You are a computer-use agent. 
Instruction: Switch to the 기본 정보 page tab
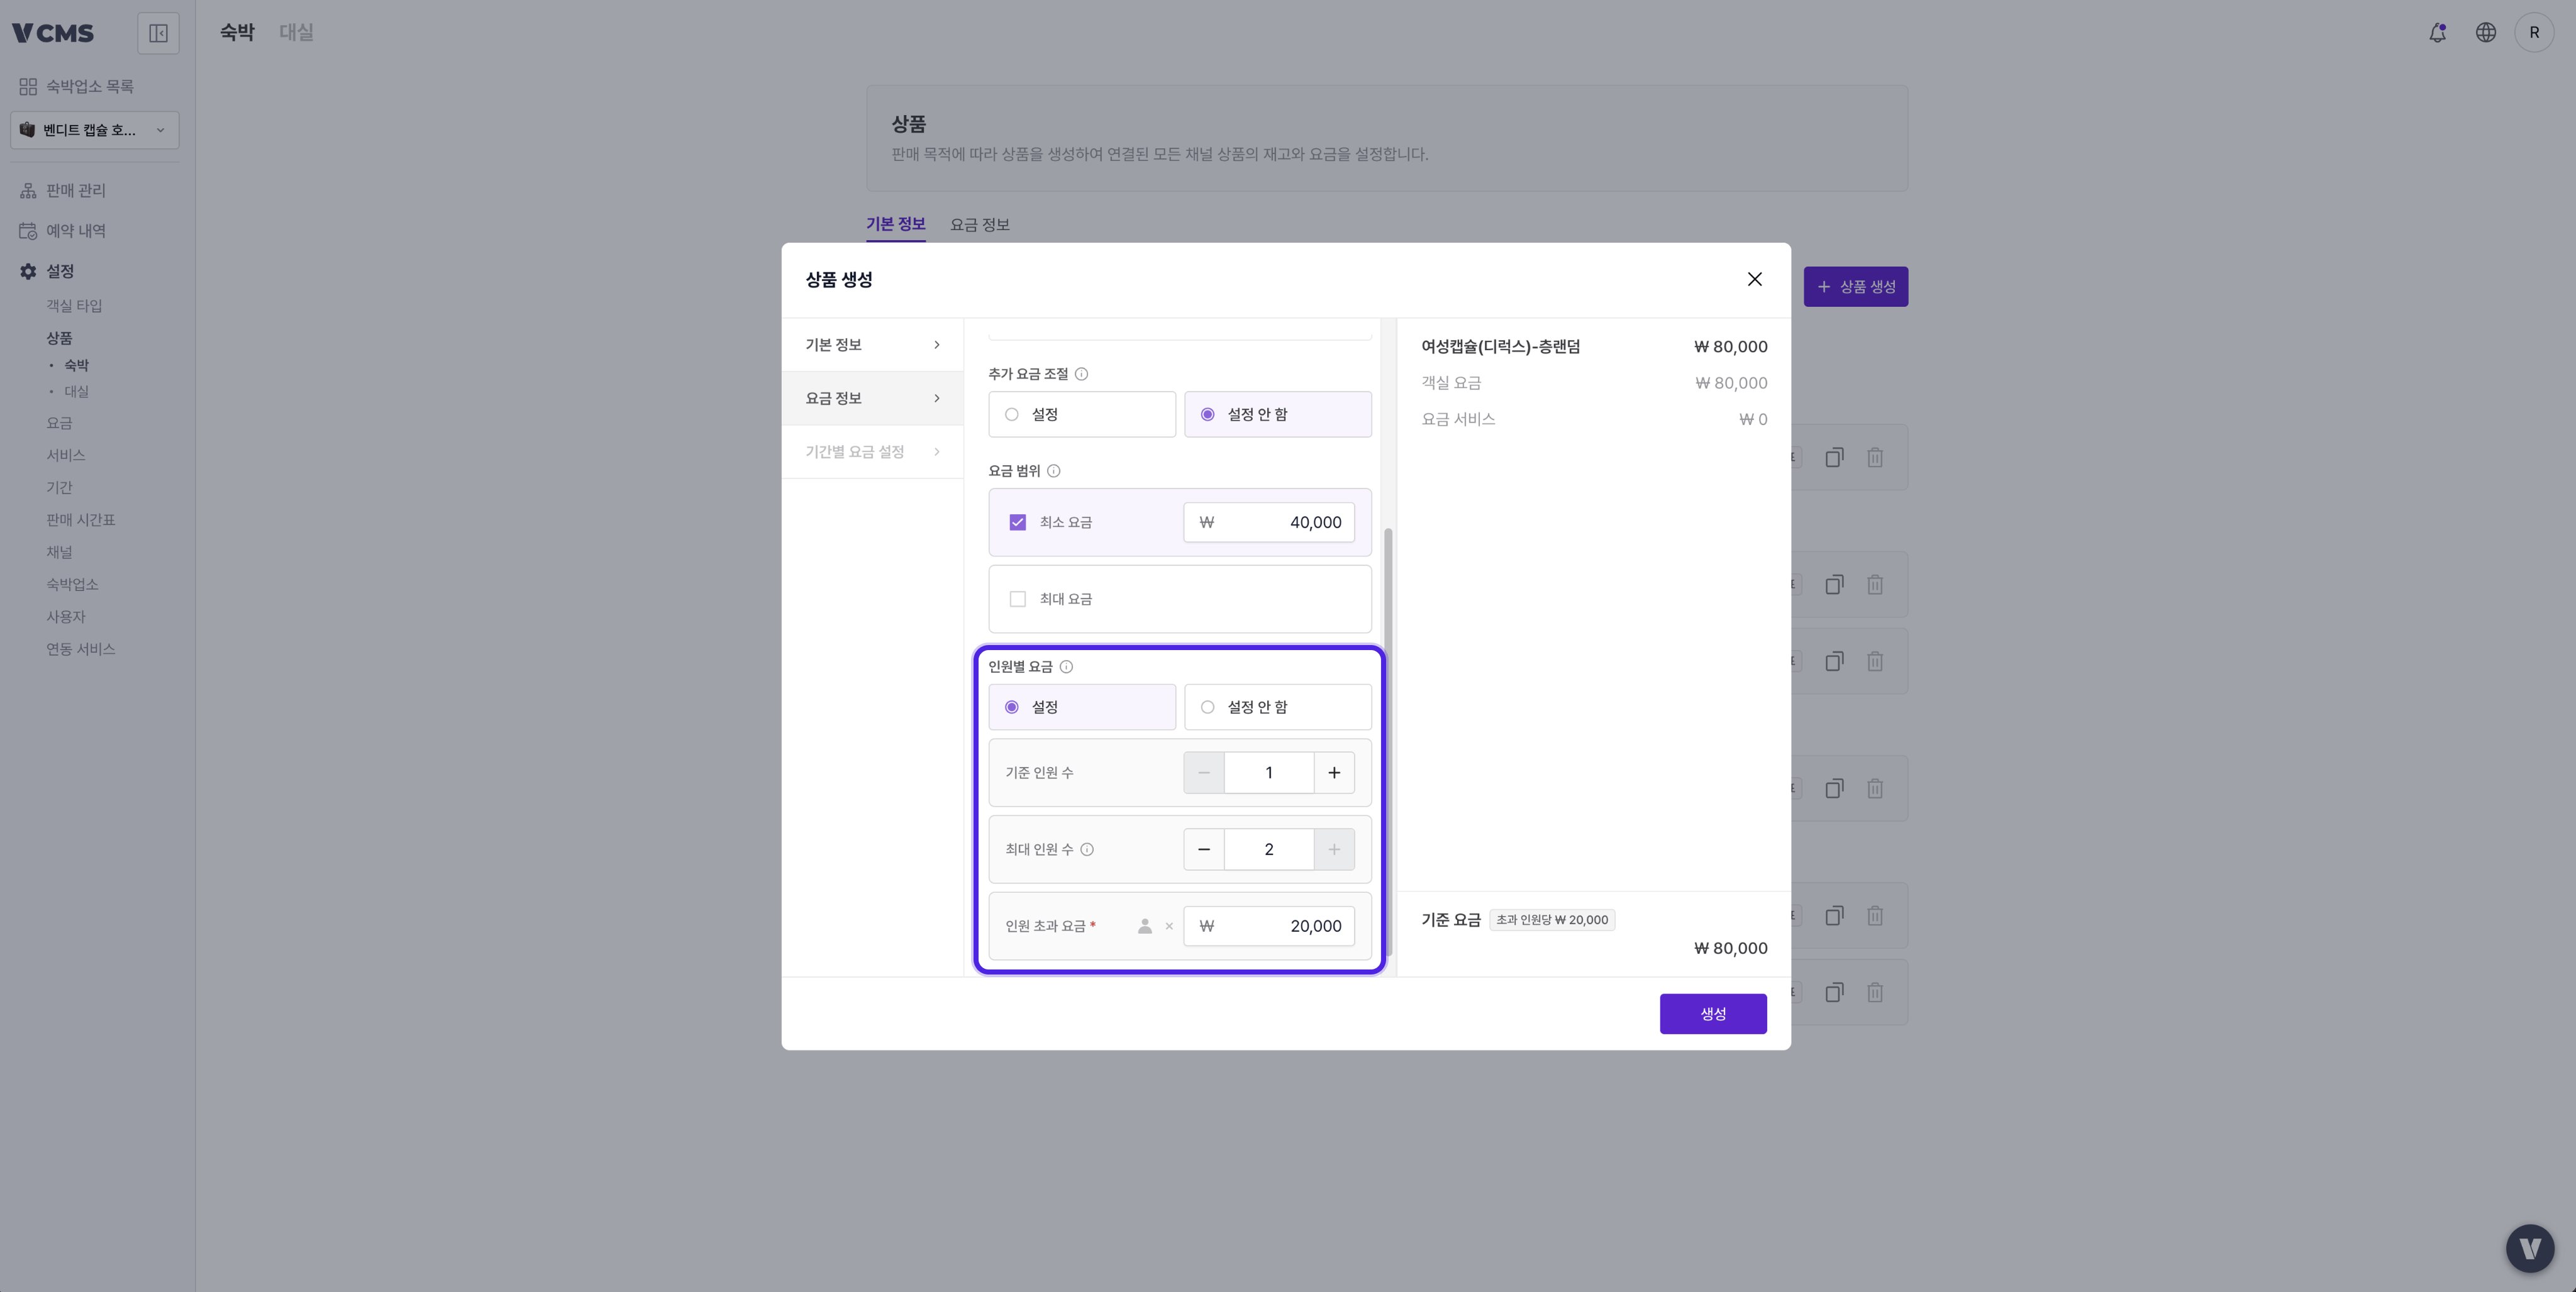(895, 224)
